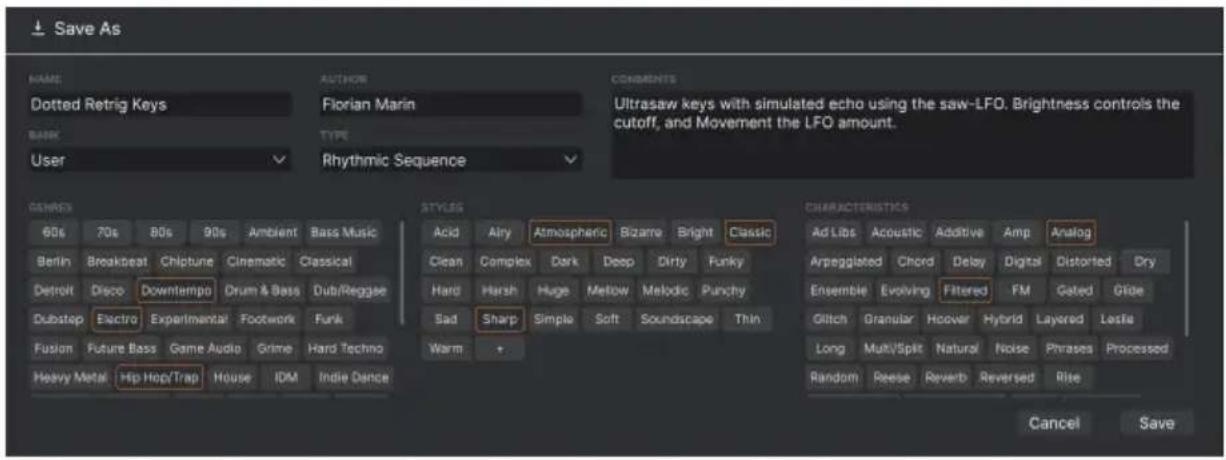Deselect the Hip Hop/Trap genre tag
The height and width of the screenshot is (460, 1226).
pyautogui.click(x=160, y=378)
